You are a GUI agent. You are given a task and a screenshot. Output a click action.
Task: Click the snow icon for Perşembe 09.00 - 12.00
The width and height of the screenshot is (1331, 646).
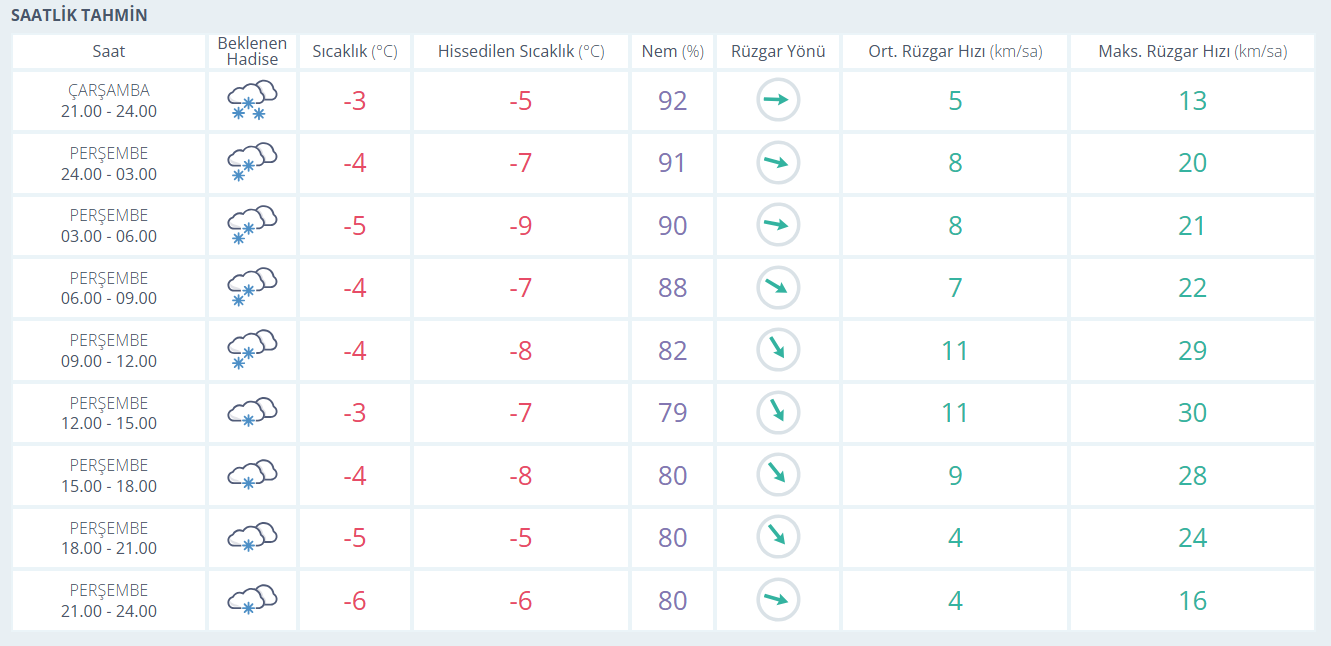252,351
